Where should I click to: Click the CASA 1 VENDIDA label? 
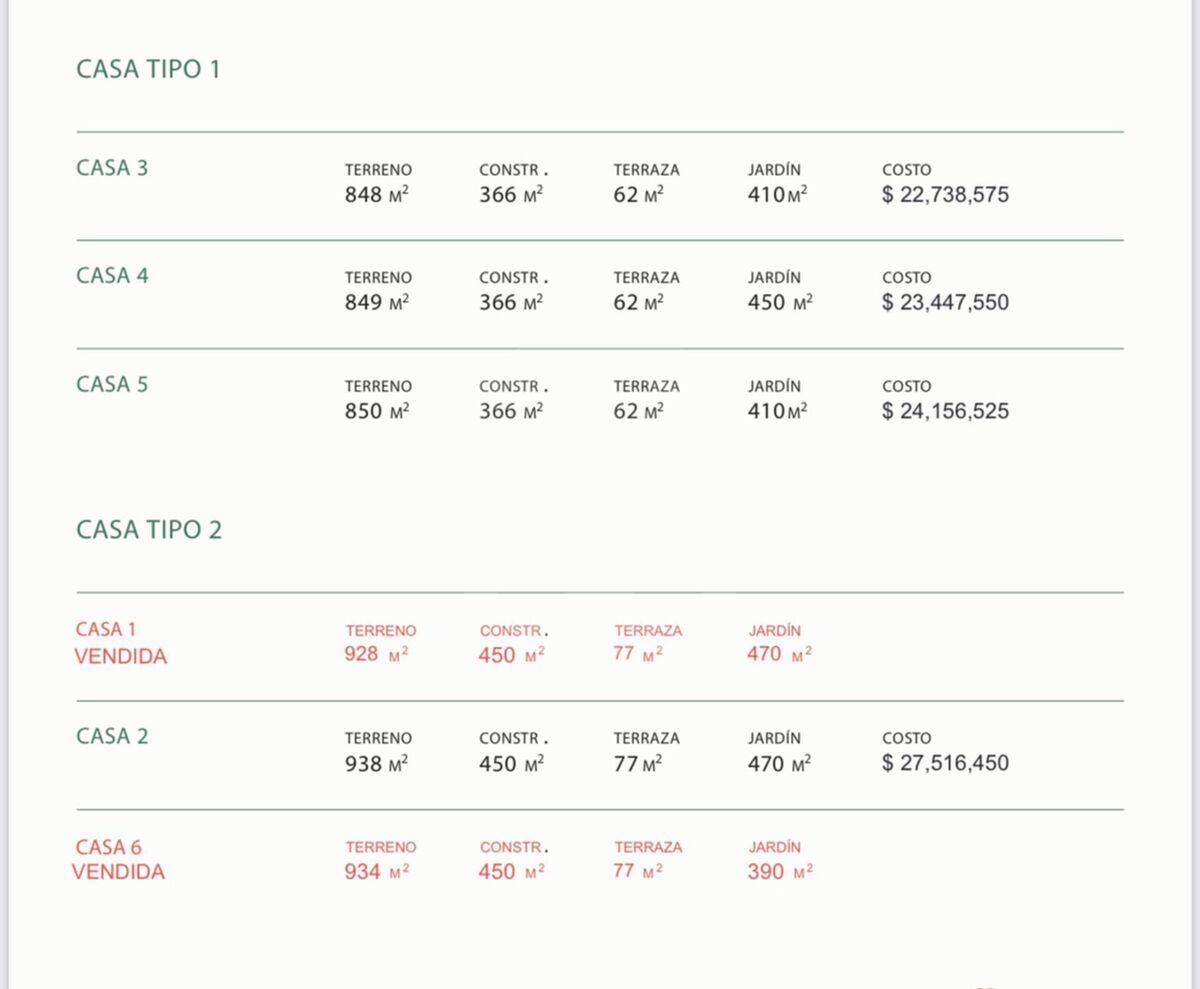120,643
